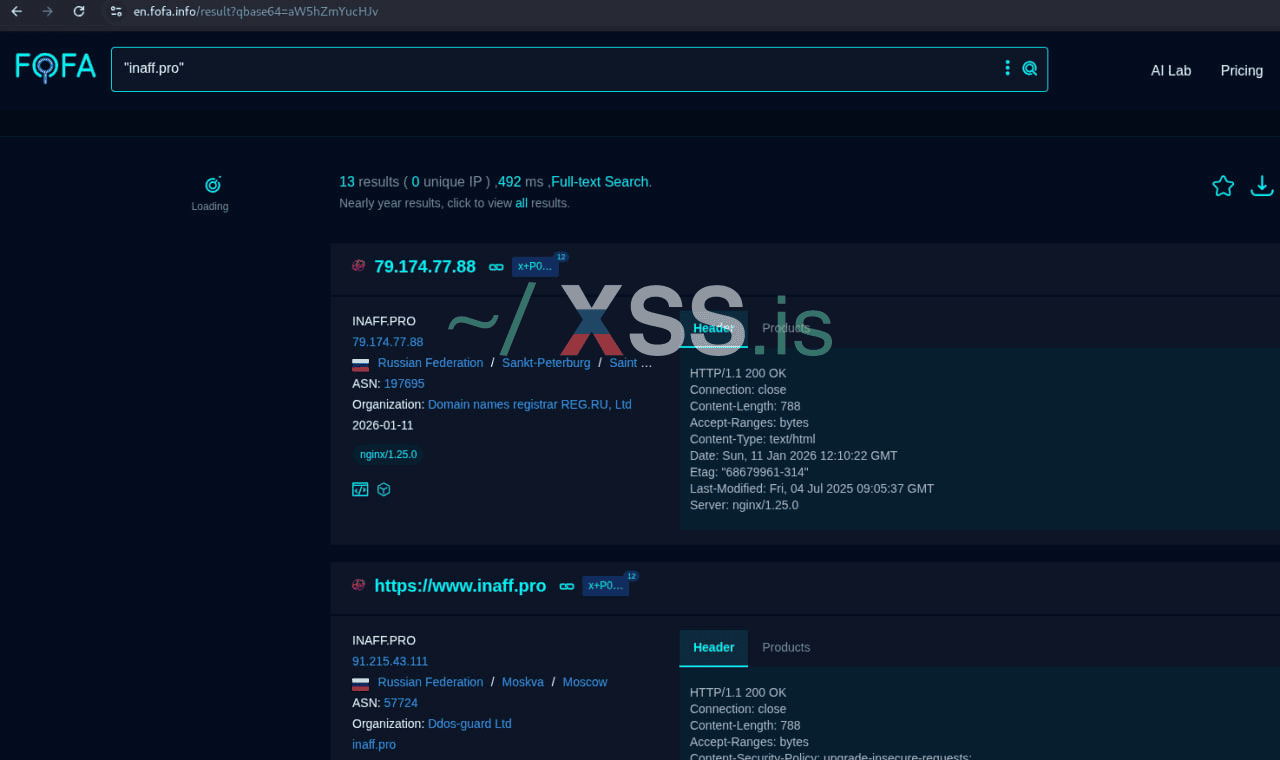Click the cube icon under nginx/1.25.0
Screen dimensions: 1280x760
pos(384,490)
